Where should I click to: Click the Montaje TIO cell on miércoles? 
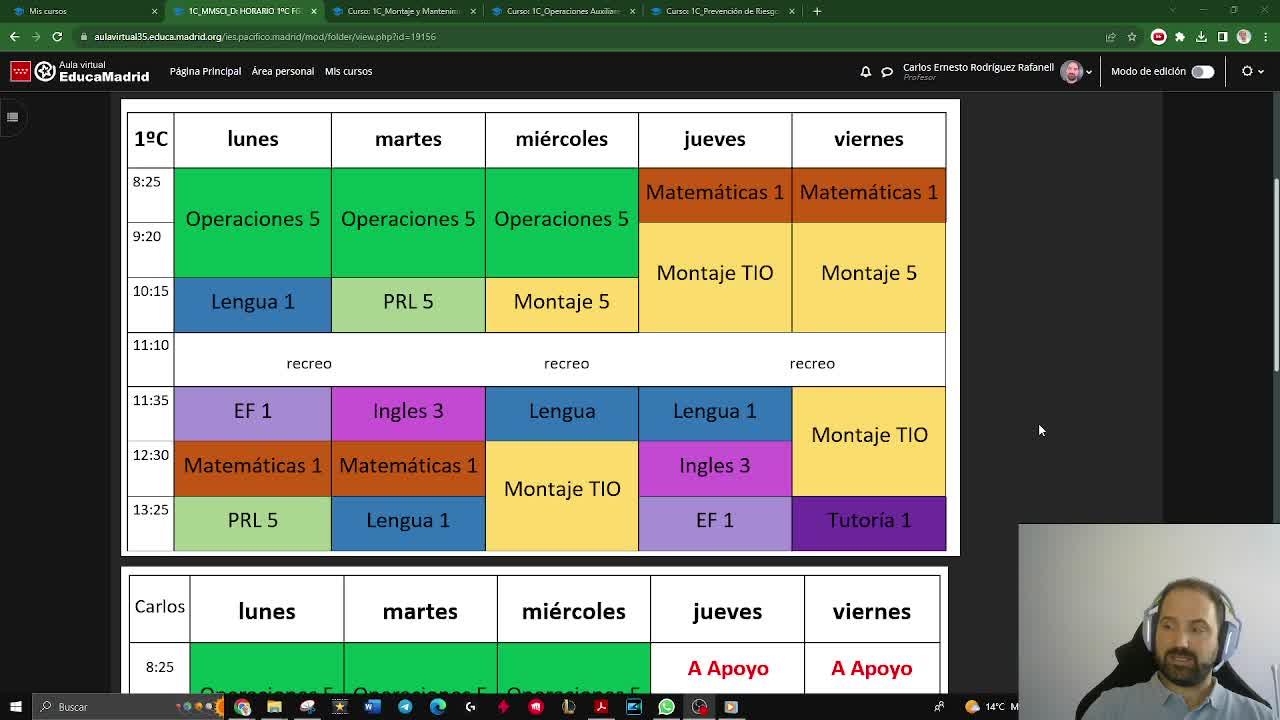tap(562, 495)
